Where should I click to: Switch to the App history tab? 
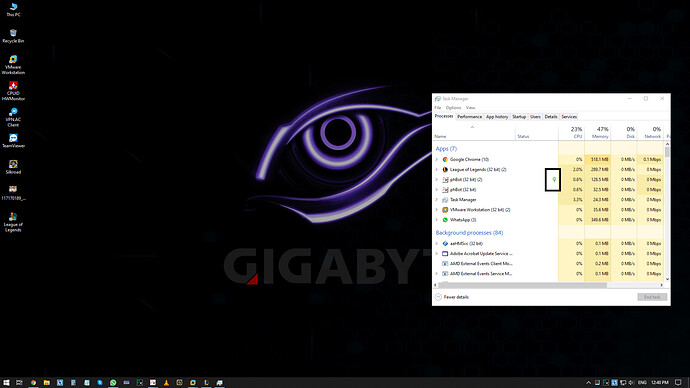click(x=497, y=117)
